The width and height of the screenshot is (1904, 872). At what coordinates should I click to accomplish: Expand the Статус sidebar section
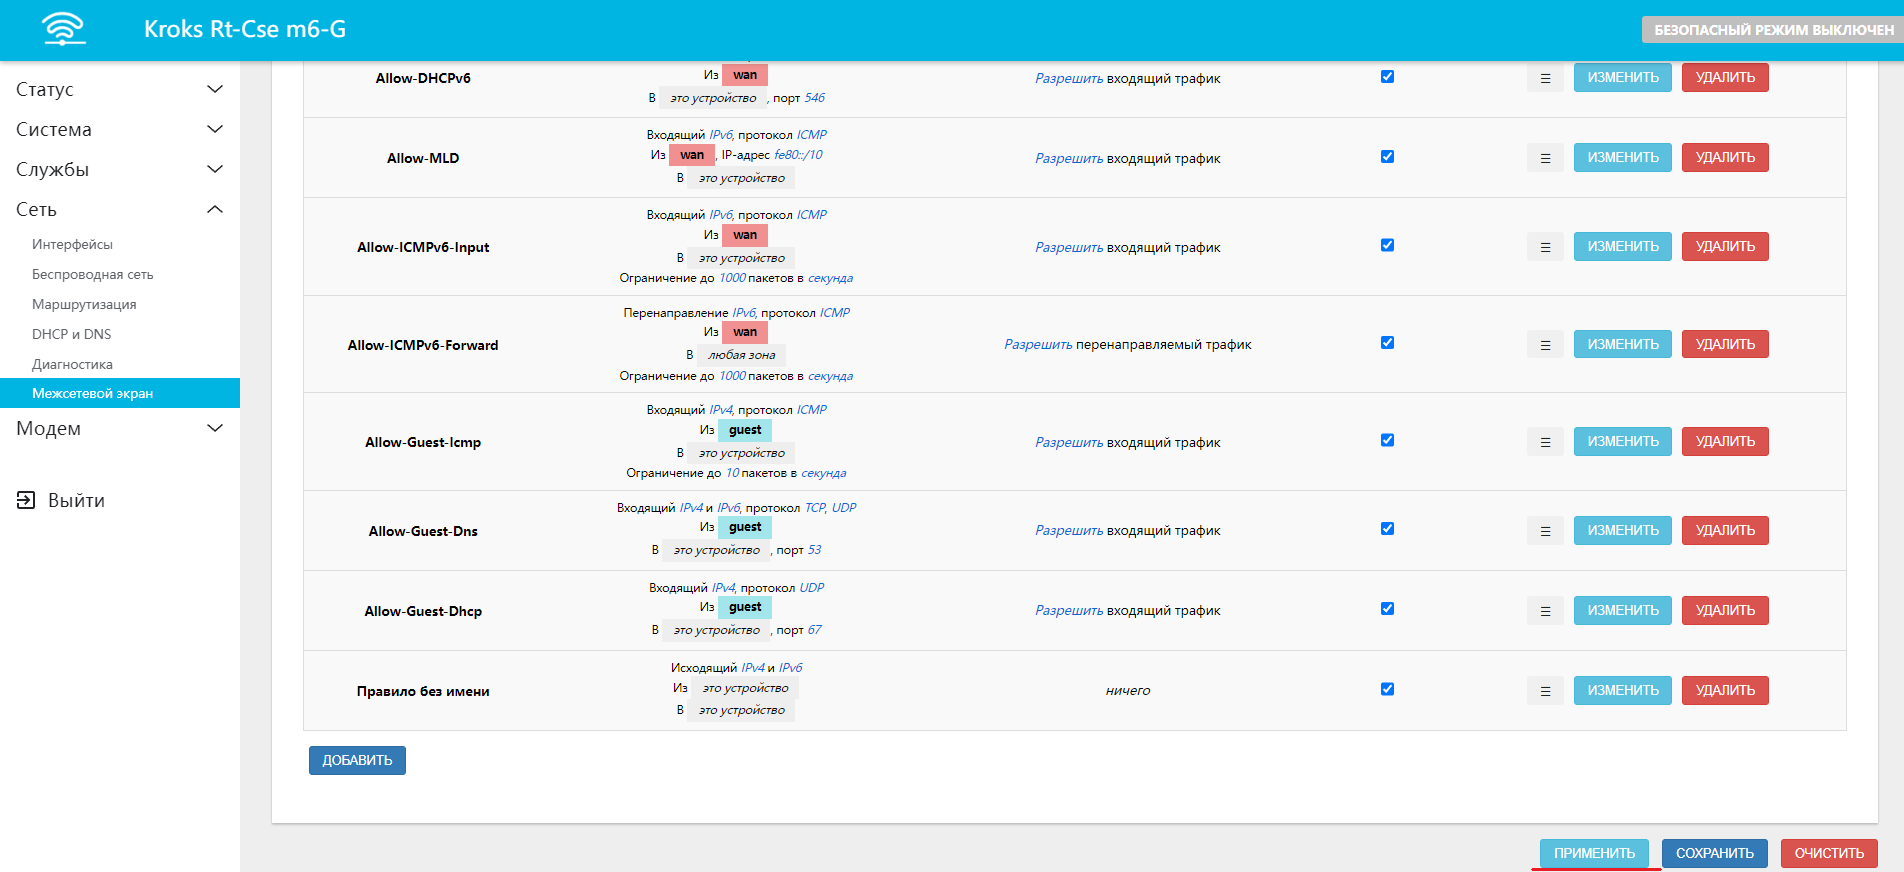tap(119, 89)
